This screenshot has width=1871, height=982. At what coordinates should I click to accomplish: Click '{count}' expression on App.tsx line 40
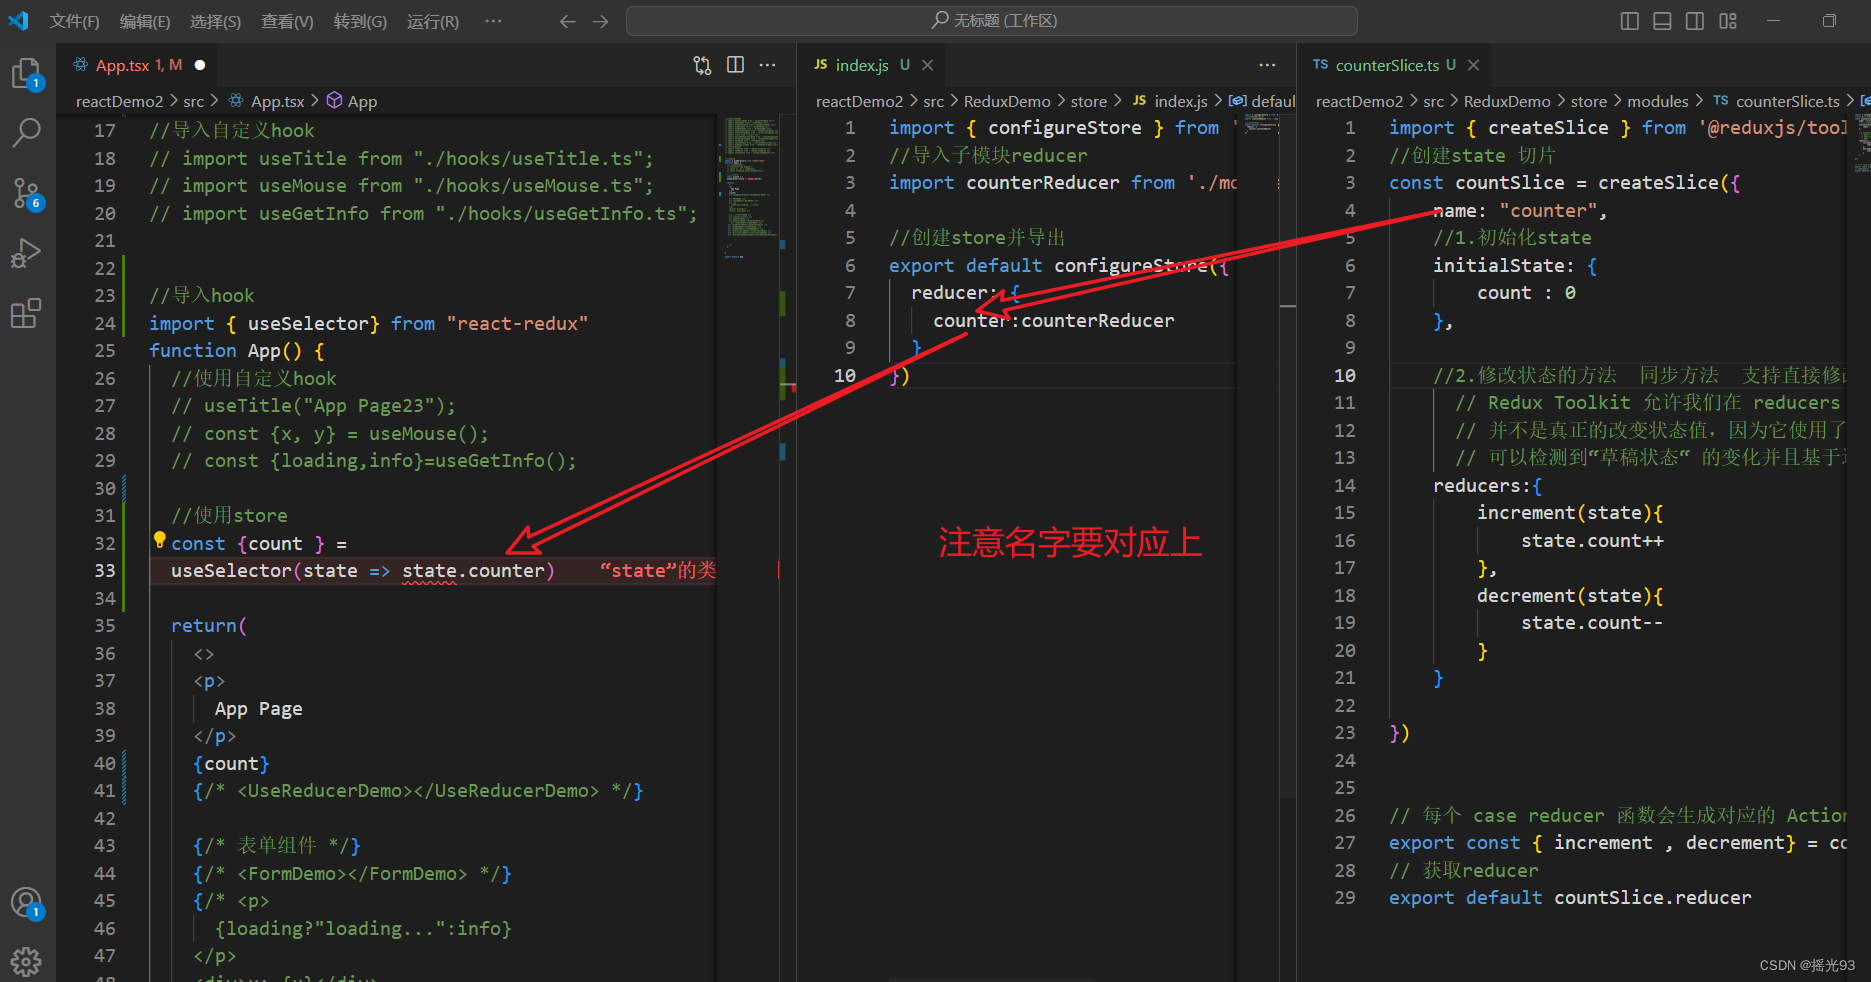coord(231,764)
